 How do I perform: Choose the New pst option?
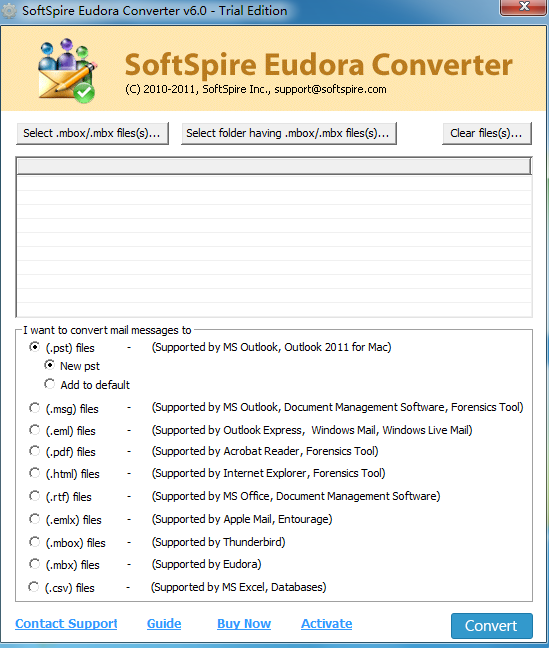(x=49, y=365)
